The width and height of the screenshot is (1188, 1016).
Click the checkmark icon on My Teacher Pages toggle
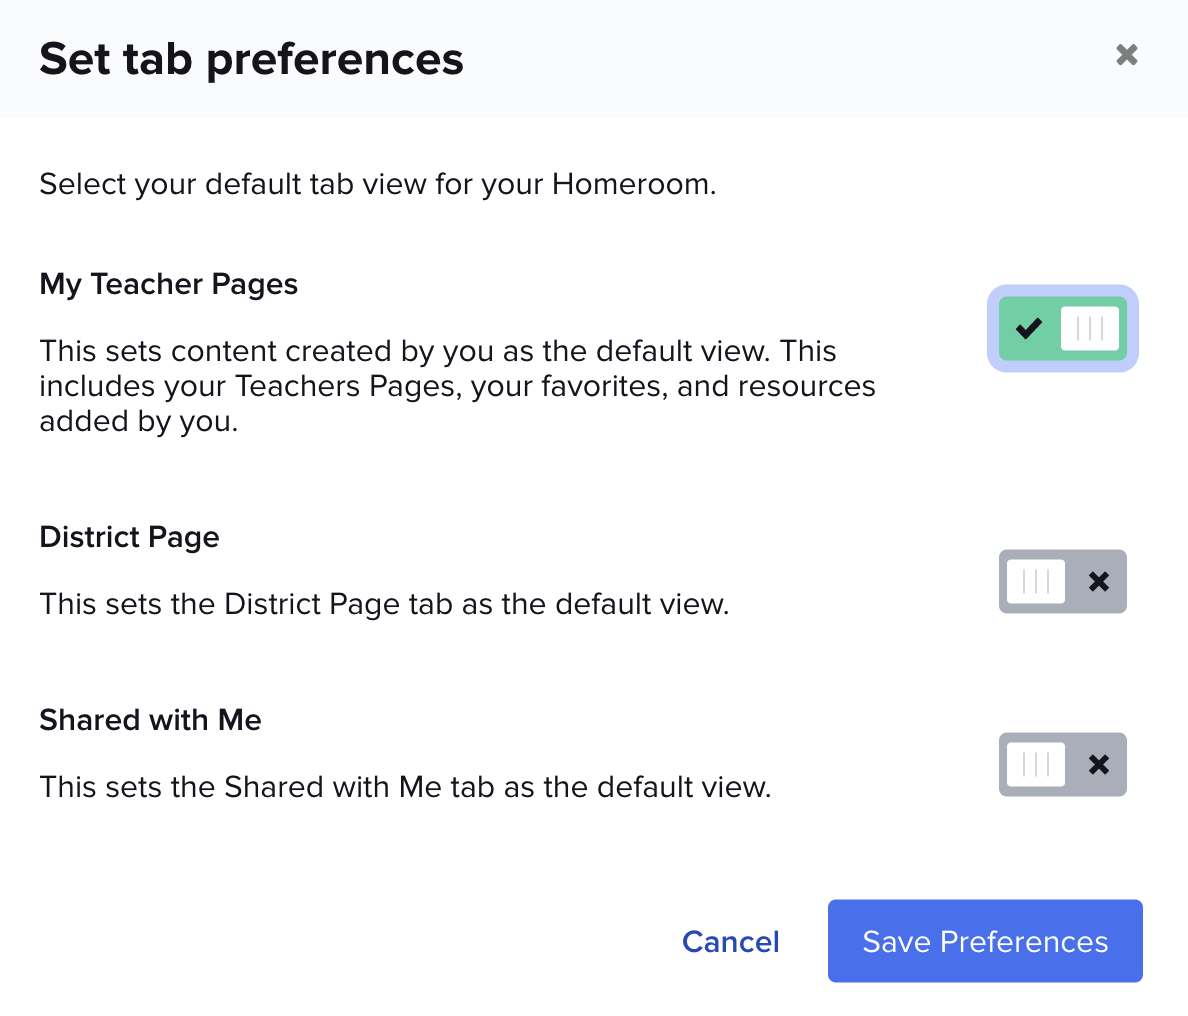tap(1027, 328)
